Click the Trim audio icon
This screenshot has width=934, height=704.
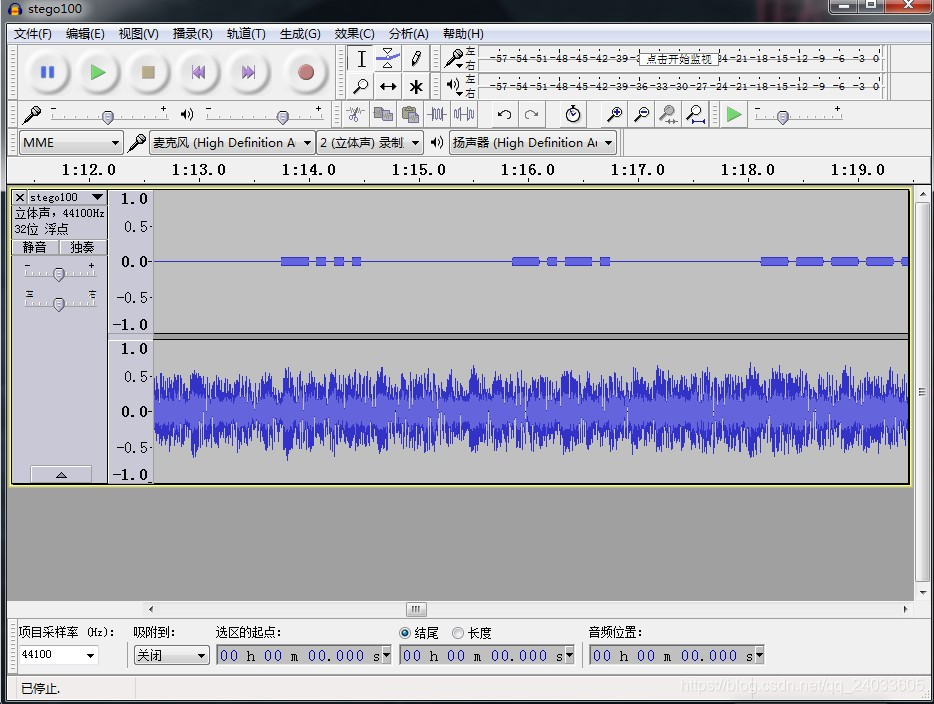pos(437,114)
